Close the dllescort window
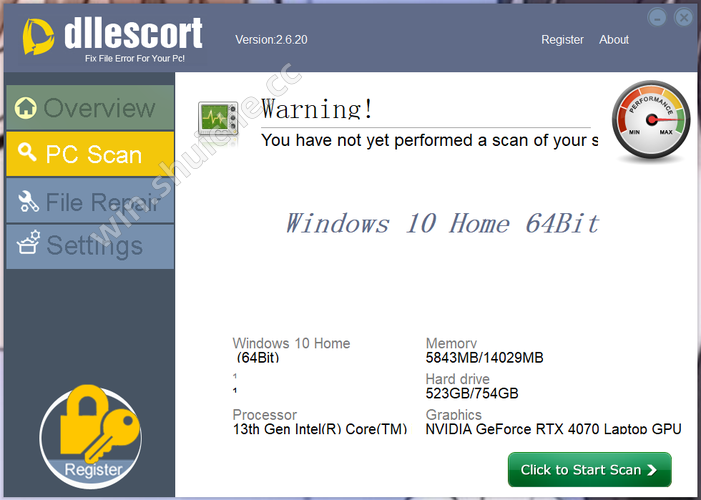701x500 pixels. [684, 18]
